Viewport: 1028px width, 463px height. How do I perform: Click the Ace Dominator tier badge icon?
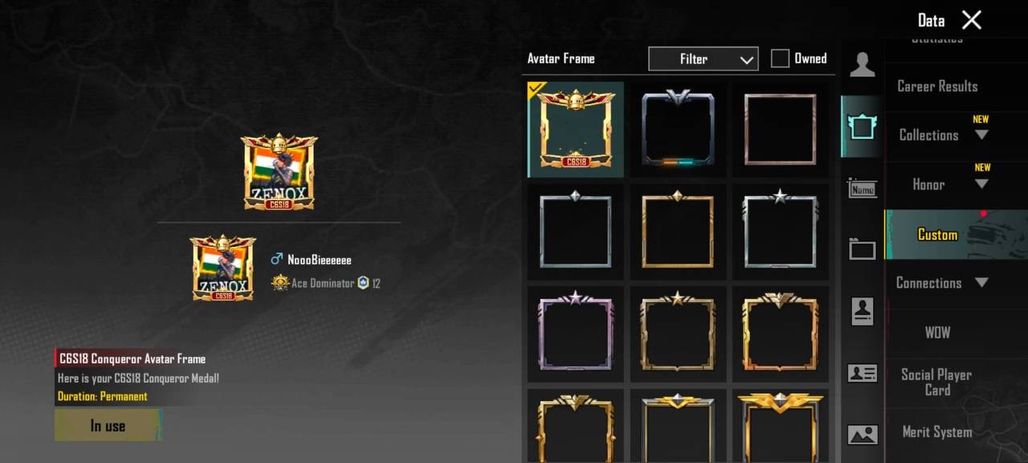tap(281, 283)
